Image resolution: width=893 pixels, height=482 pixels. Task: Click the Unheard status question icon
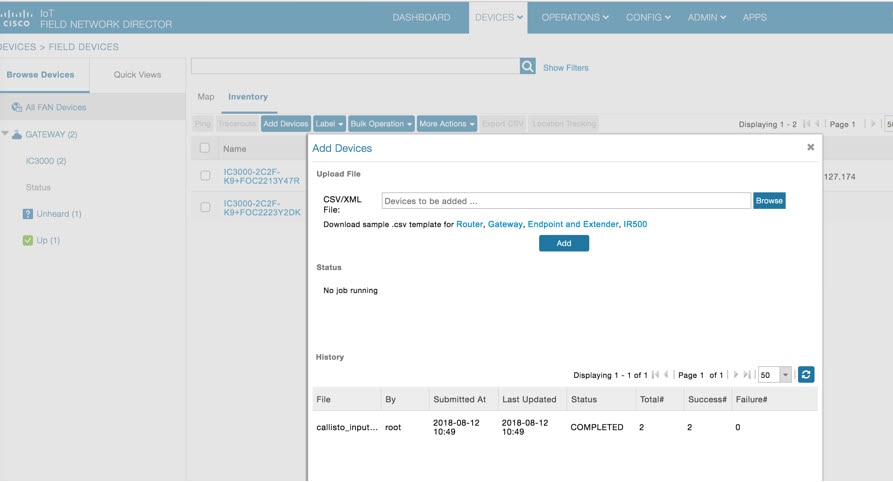click(27, 214)
